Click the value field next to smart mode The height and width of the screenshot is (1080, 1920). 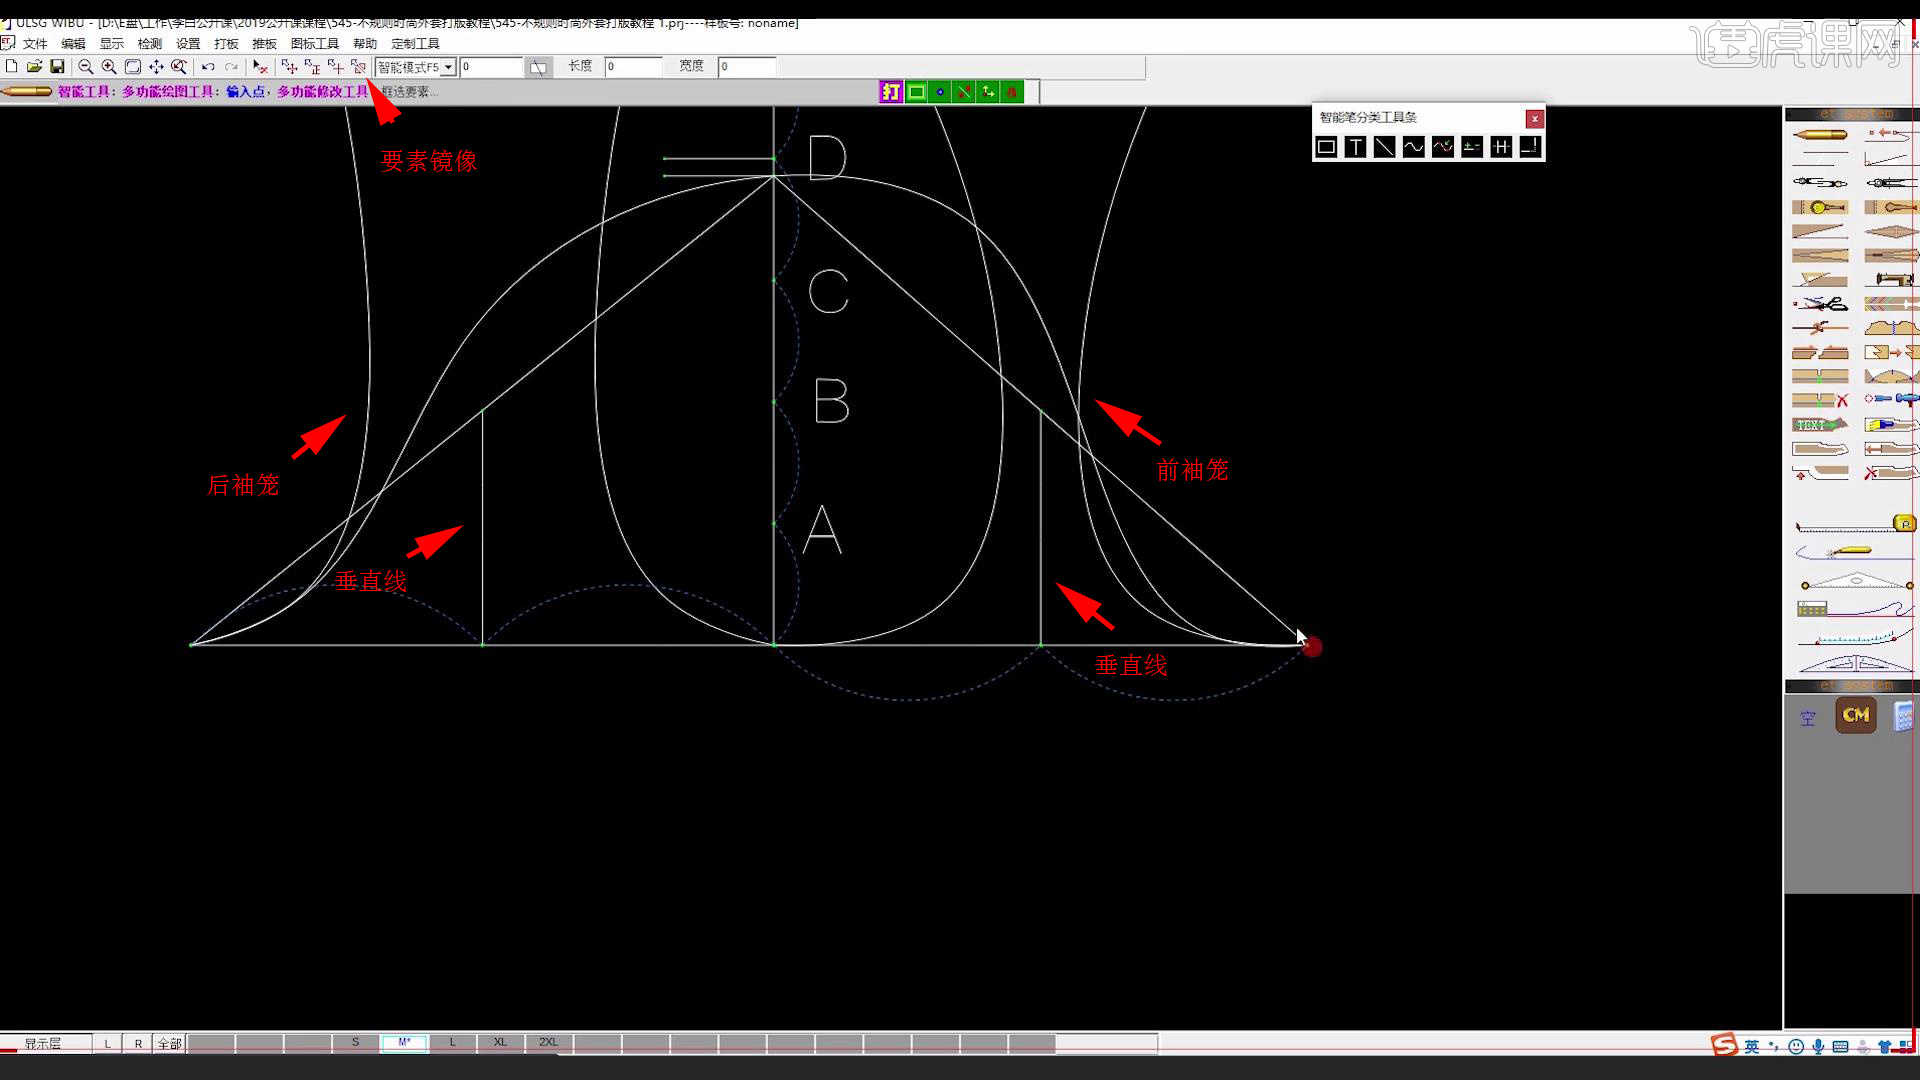pos(491,67)
